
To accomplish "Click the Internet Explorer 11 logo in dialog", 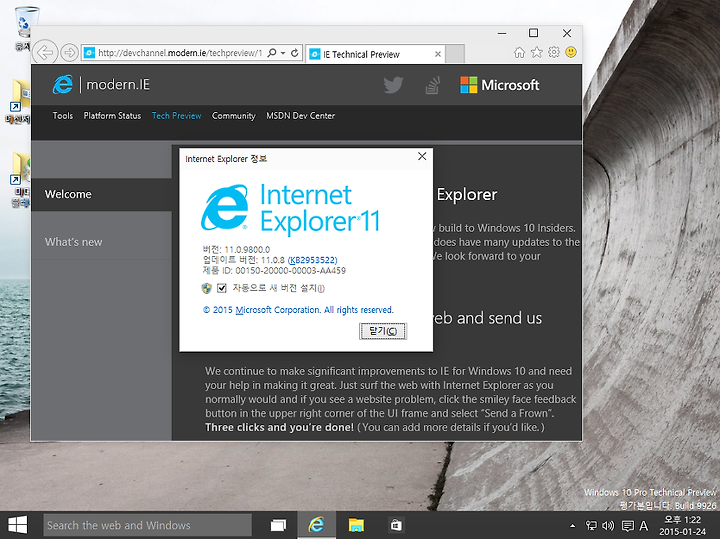I will pyautogui.click(x=290, y=209).
